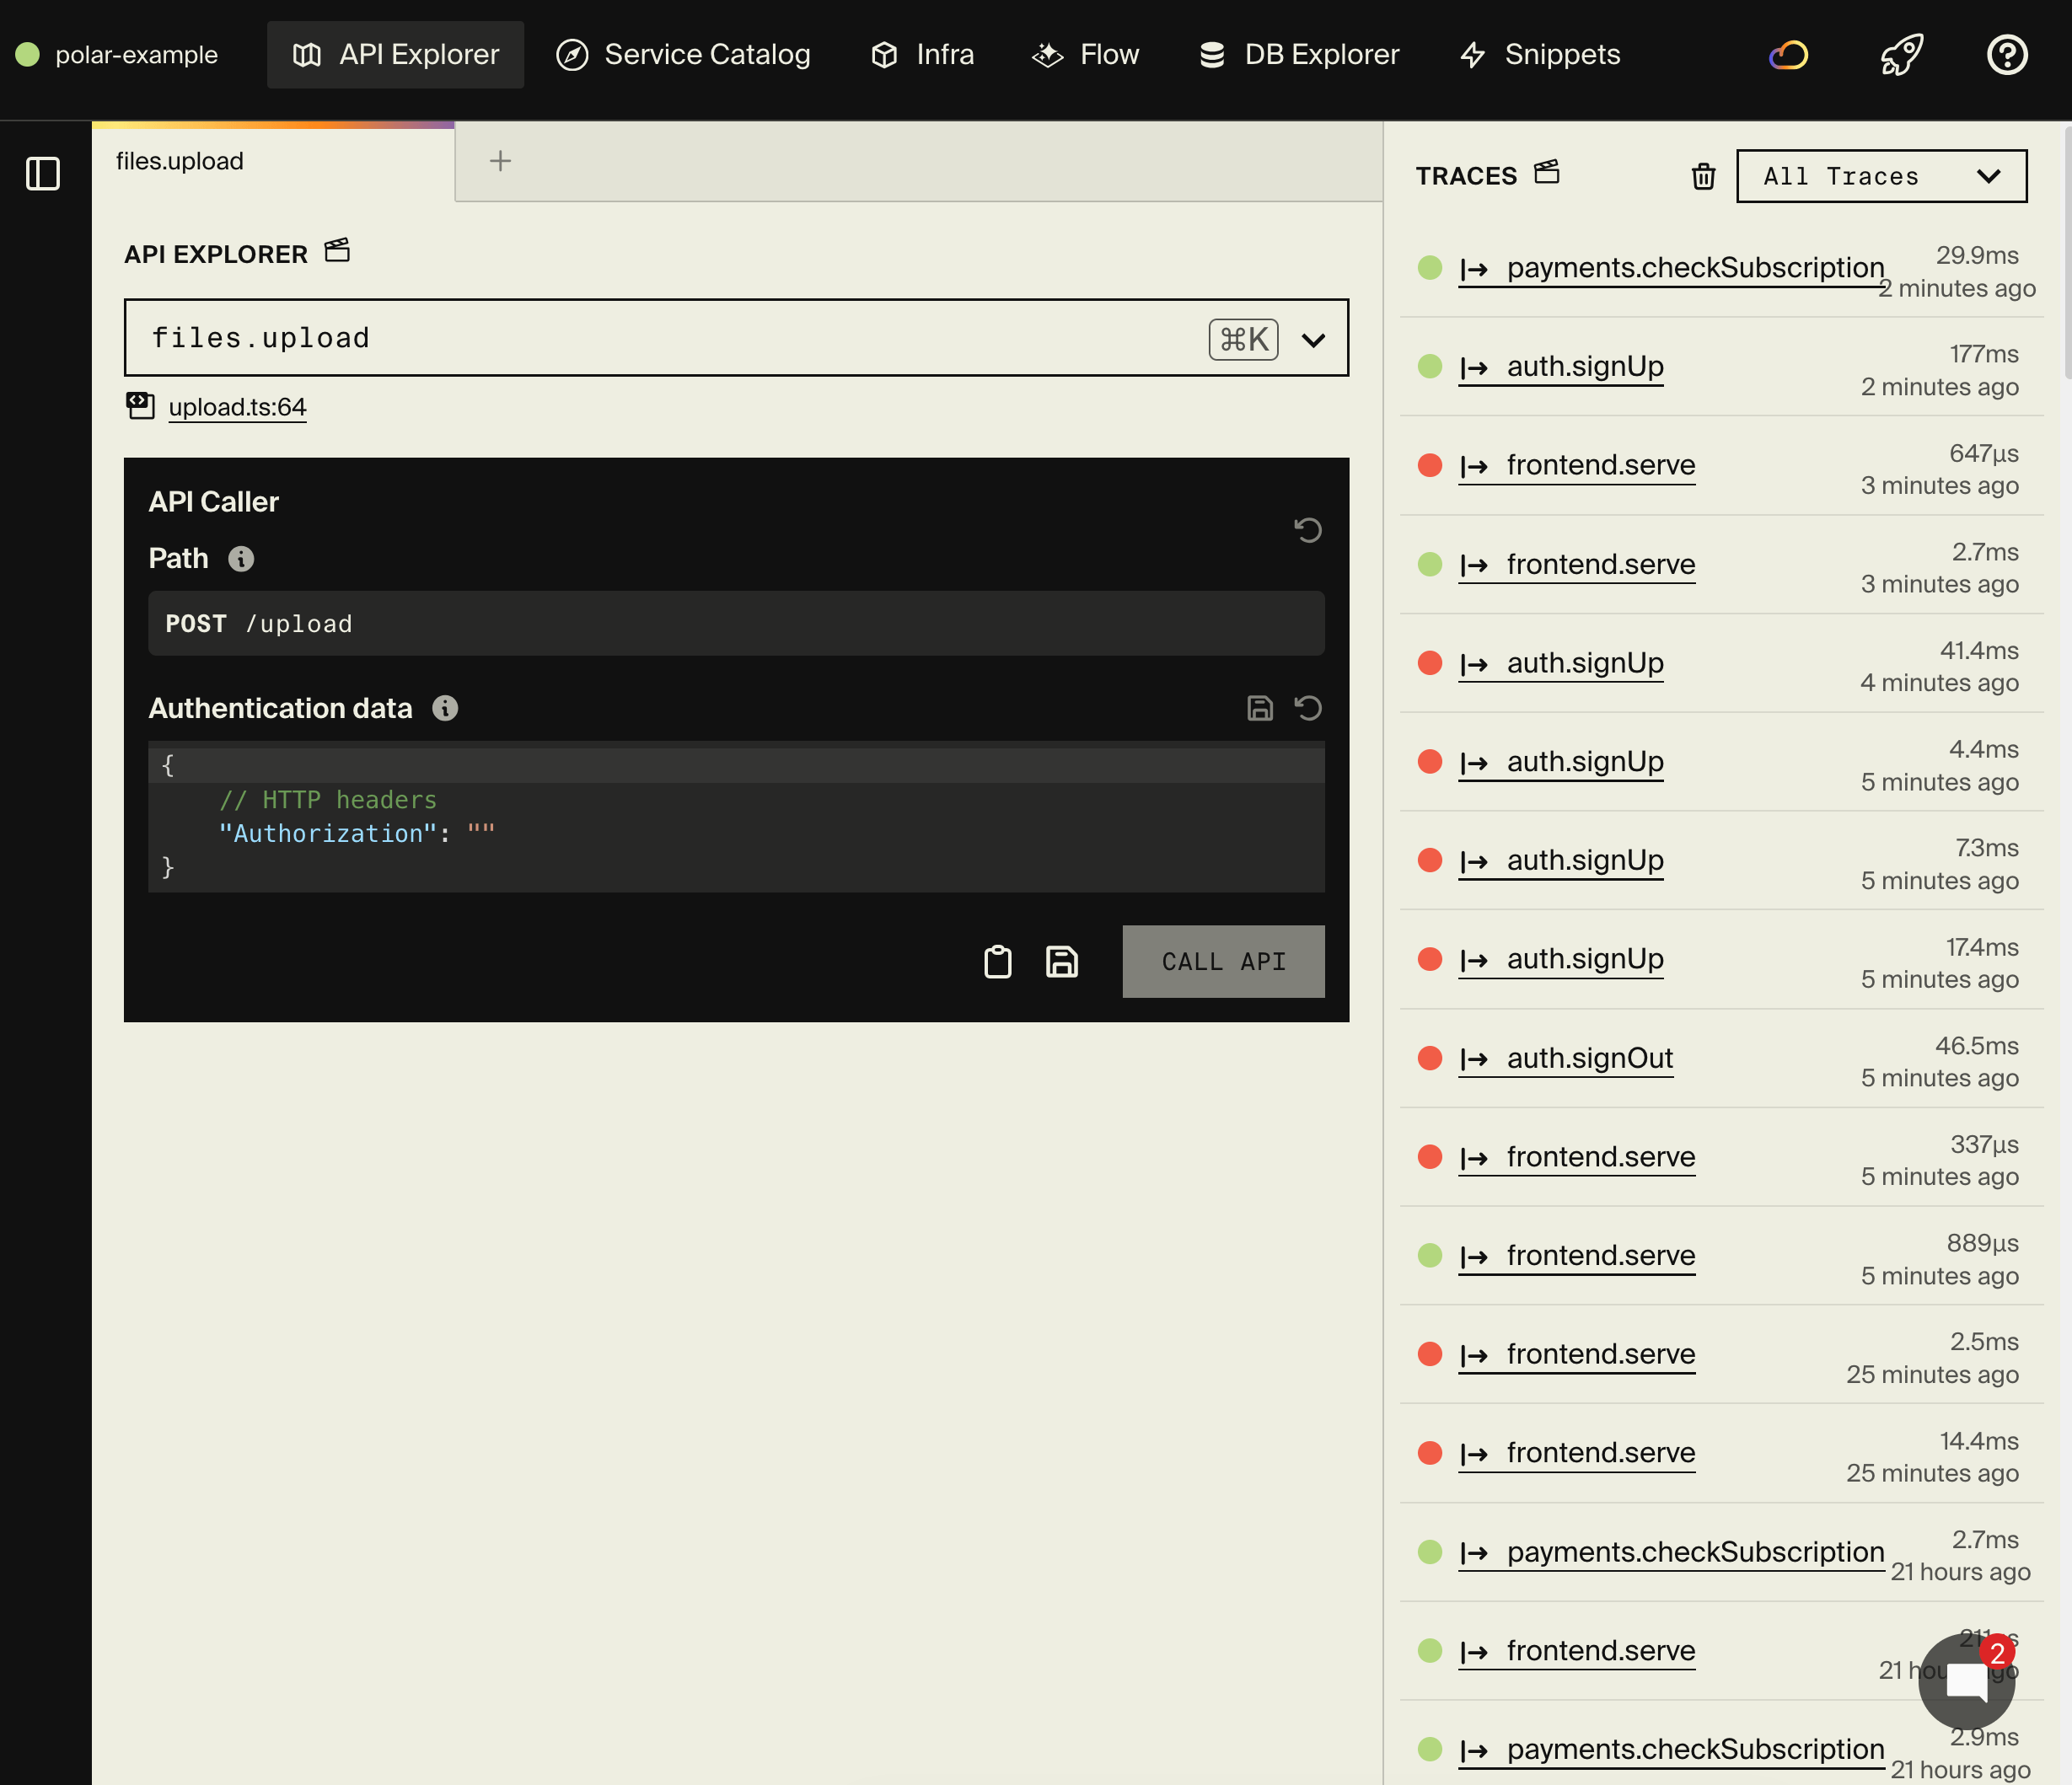Click the rocket icon in the top bar

(1900, 54)
